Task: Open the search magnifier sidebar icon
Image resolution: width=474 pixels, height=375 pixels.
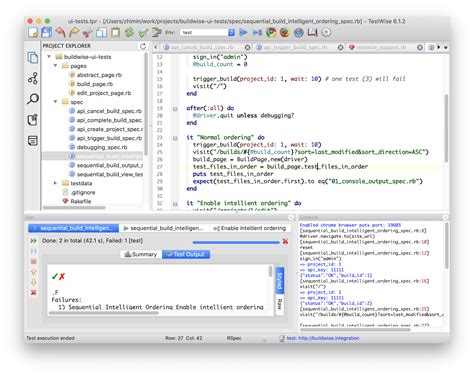Action: coord(33,99)
